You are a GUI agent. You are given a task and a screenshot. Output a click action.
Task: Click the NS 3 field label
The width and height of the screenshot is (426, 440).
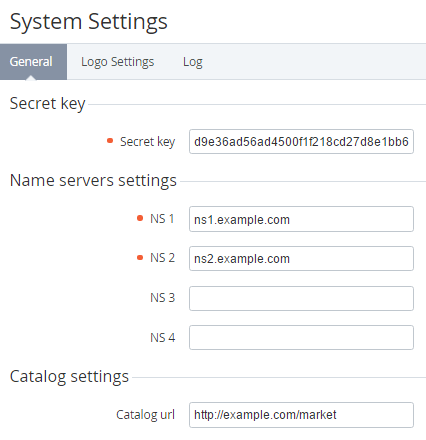162,298
